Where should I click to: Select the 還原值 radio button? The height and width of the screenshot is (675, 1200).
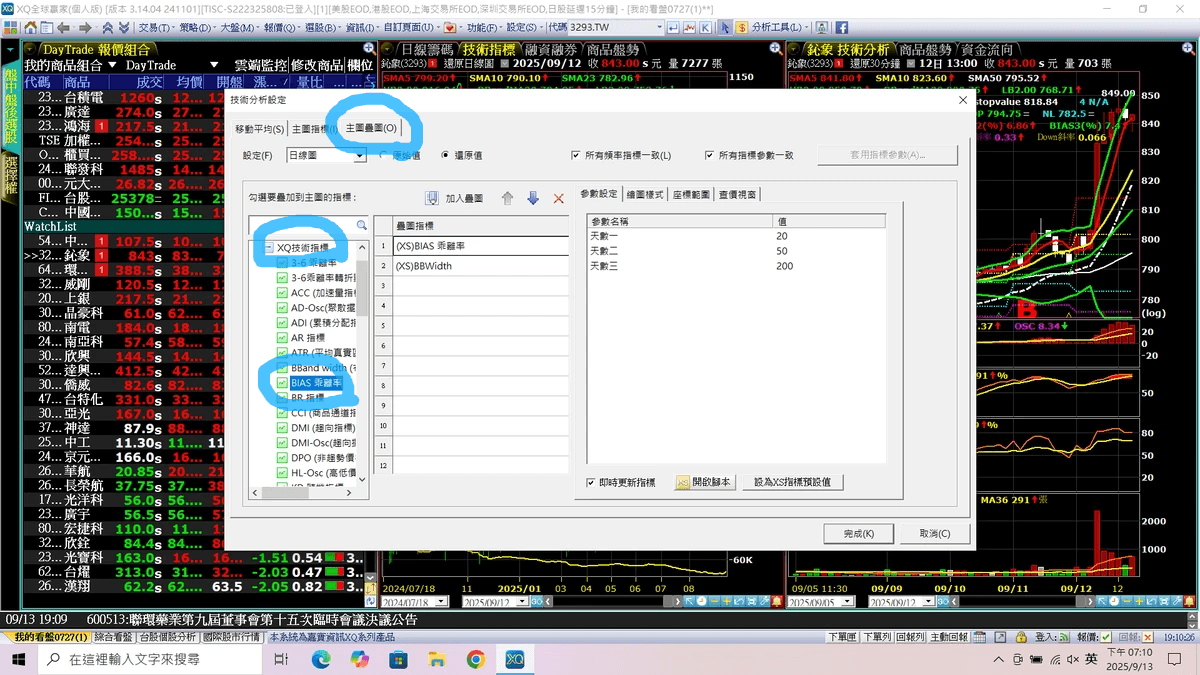coord(446,155)
